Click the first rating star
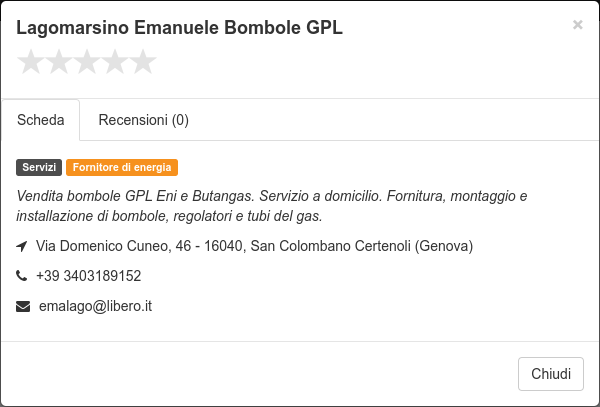Viewport: 600px width, 407px height. [x=31, y=62]
